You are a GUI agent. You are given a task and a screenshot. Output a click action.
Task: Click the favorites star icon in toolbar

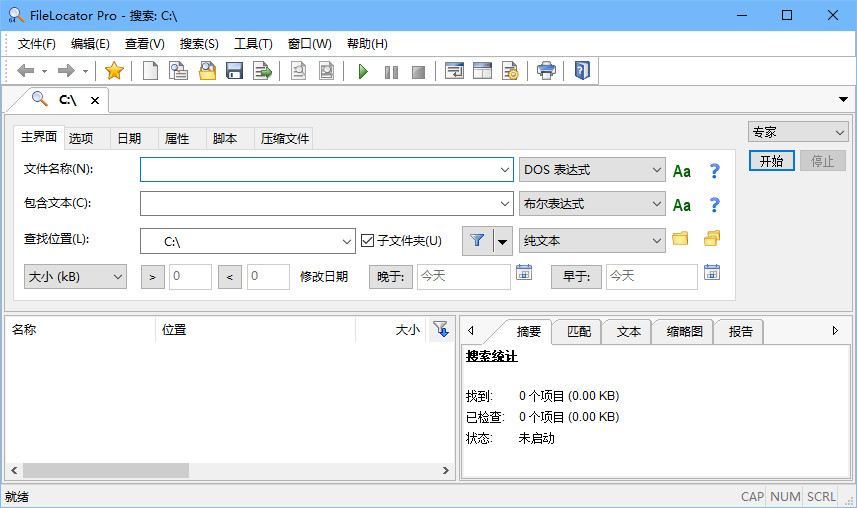click(x=114, y=71)
